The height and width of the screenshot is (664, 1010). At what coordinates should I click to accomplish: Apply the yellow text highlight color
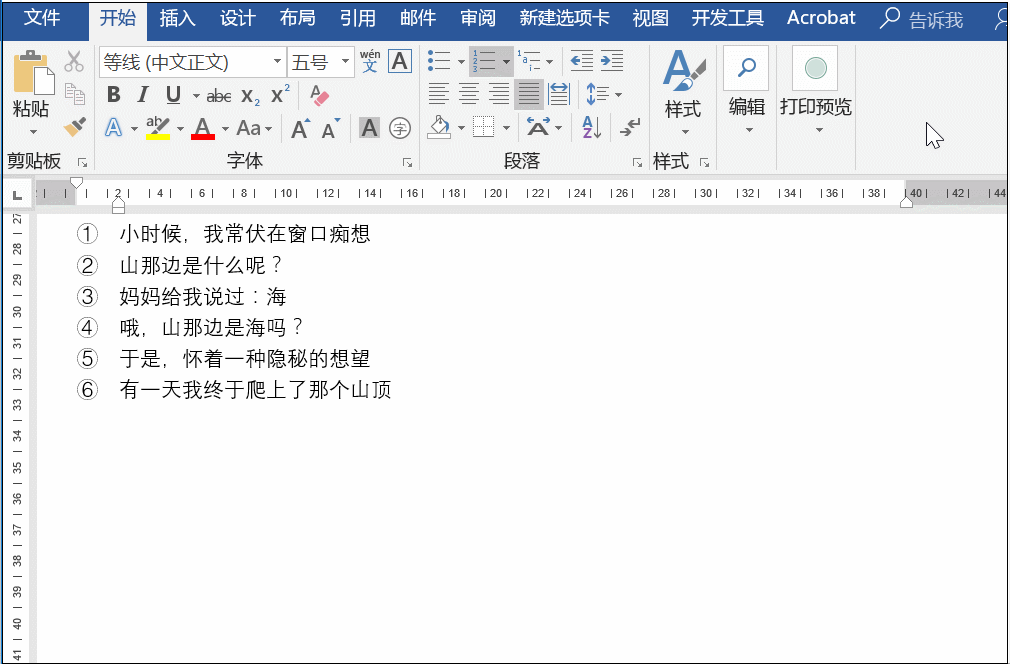coord(157,127)
